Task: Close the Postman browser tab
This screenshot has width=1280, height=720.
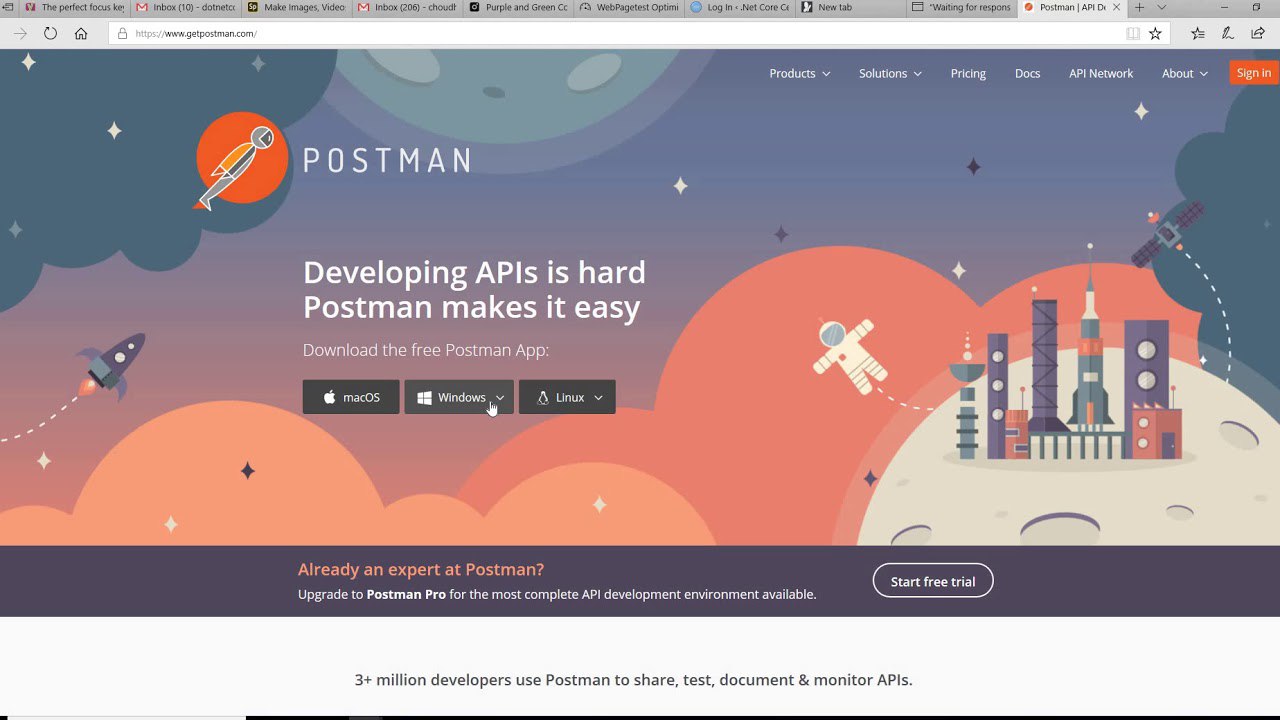Action: [1117, 7]
